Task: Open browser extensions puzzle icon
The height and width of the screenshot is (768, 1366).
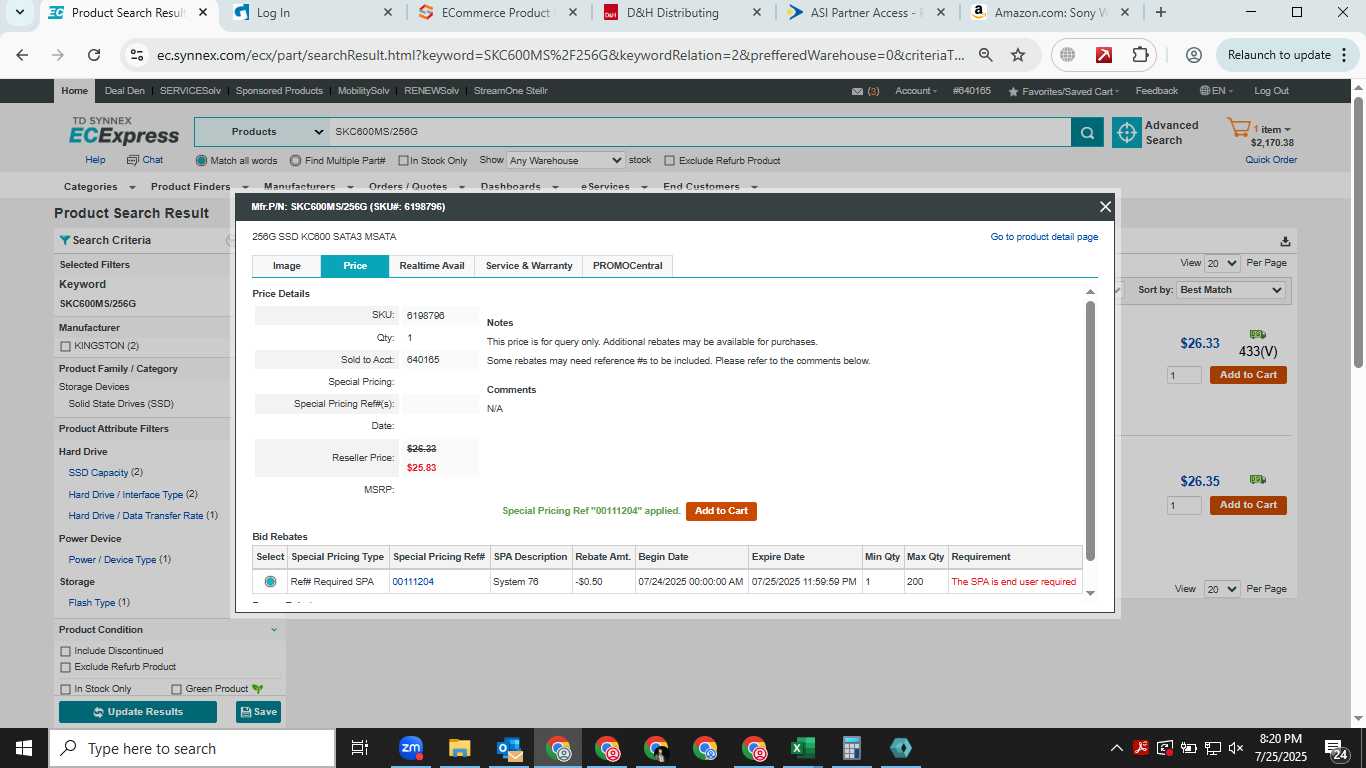Action: (x=1140, y=55)
